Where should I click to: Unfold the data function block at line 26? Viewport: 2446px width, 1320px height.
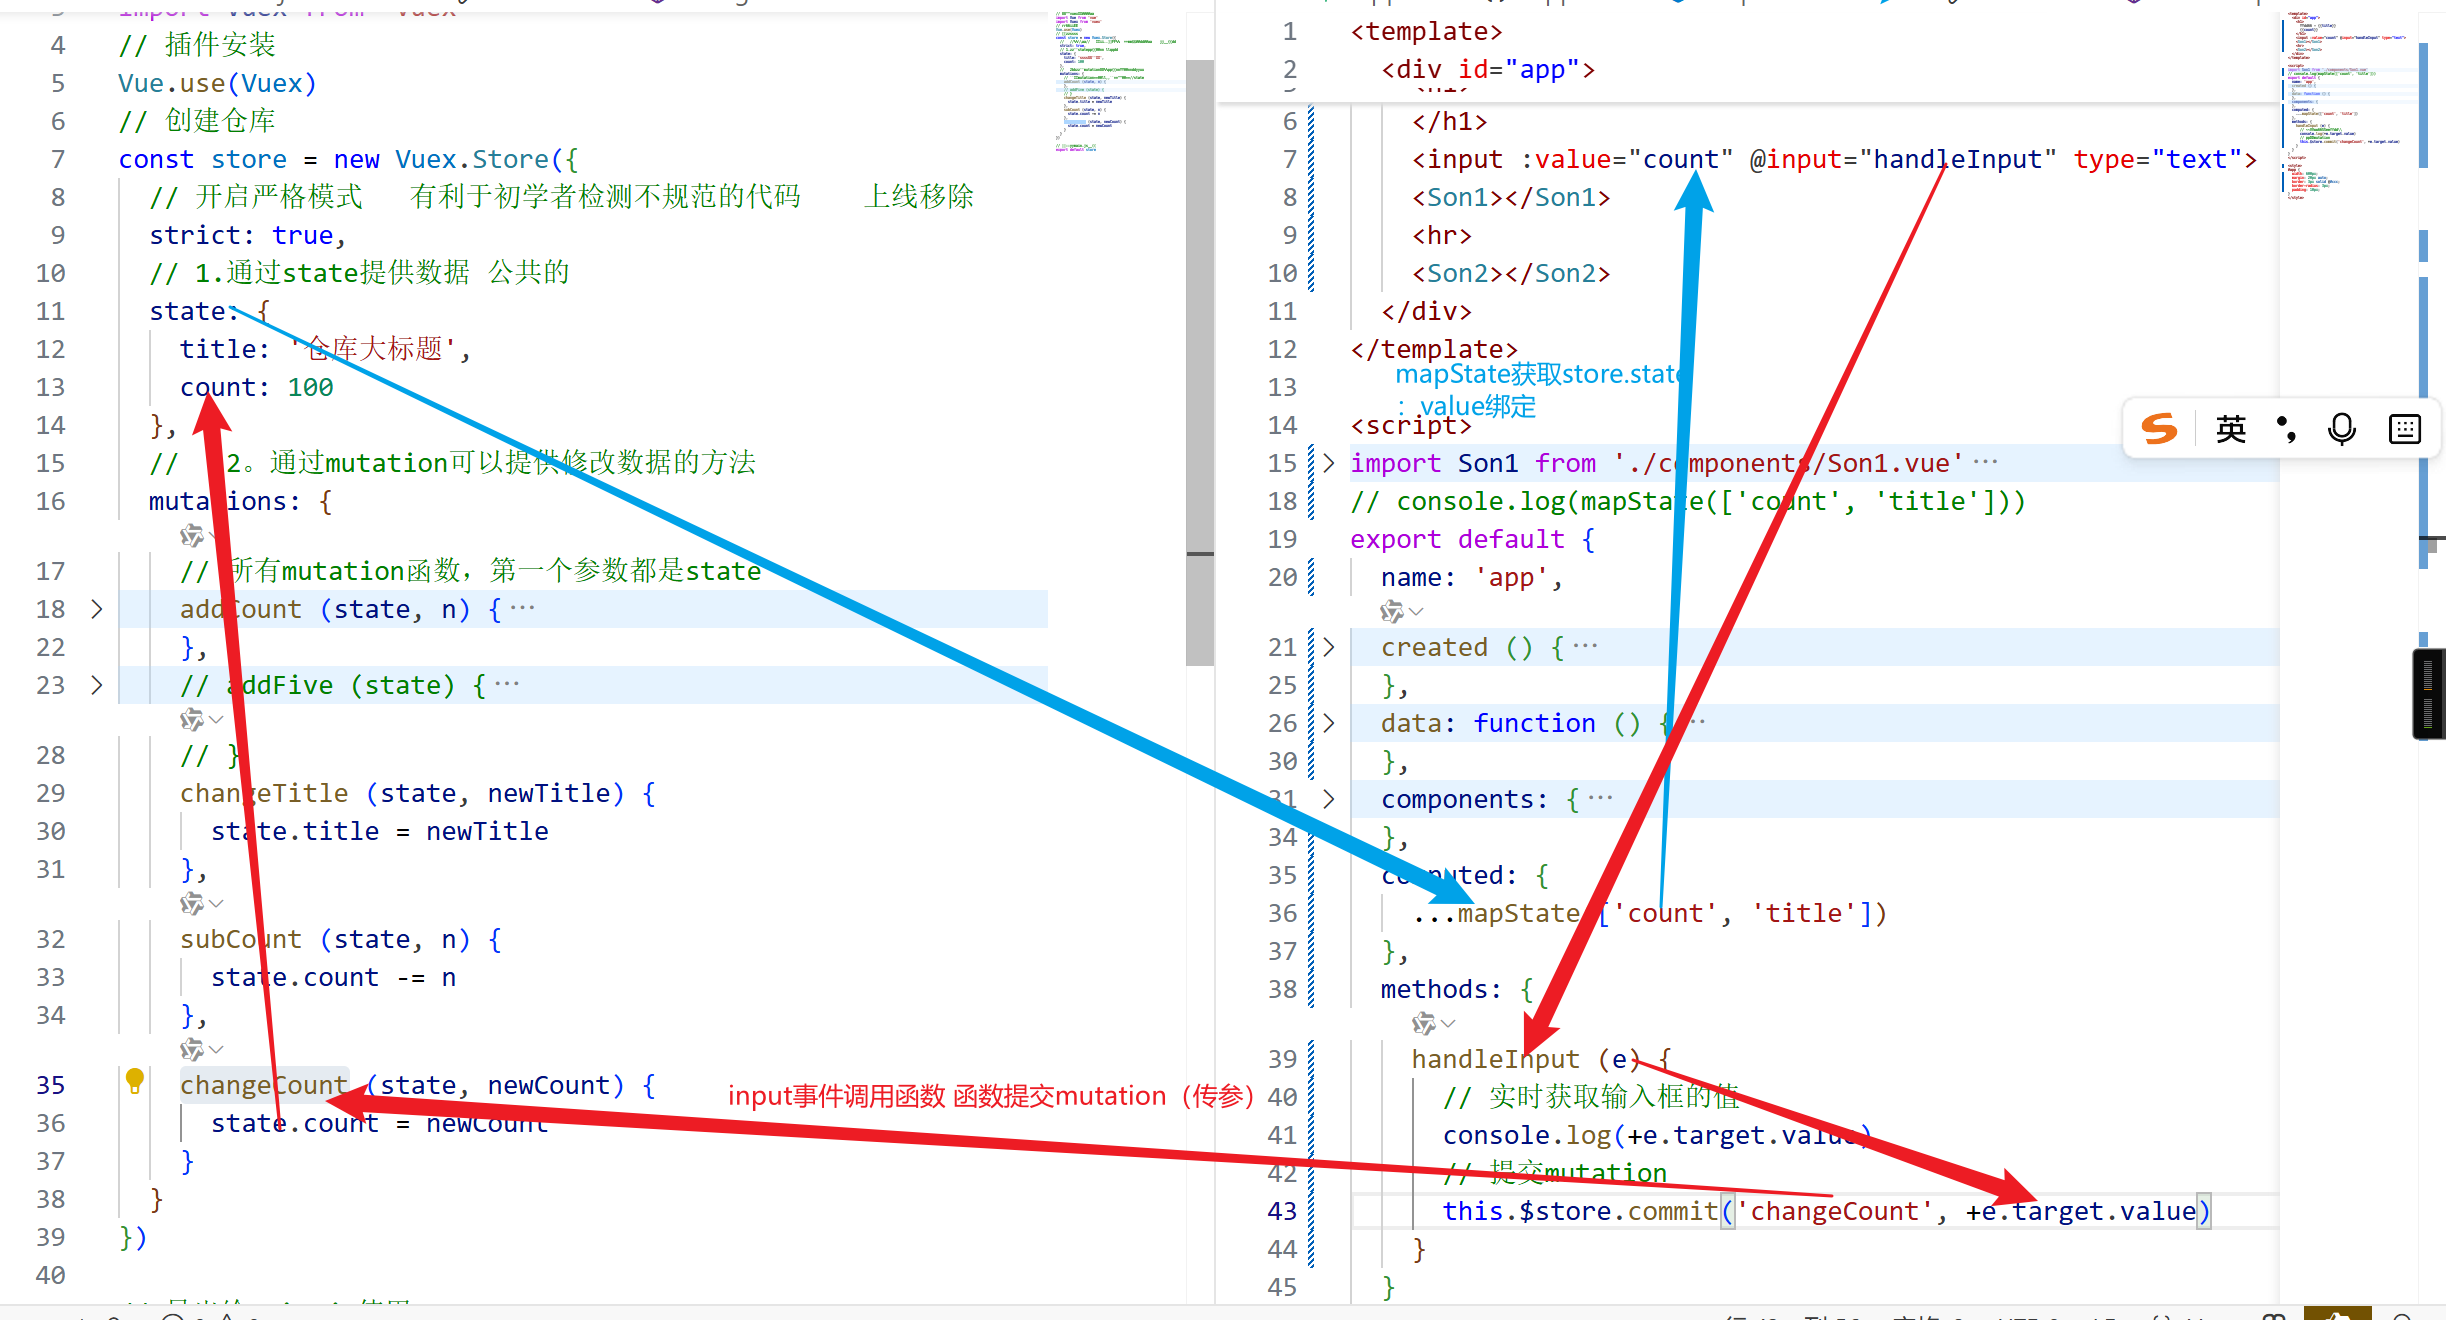point(1328,723)
